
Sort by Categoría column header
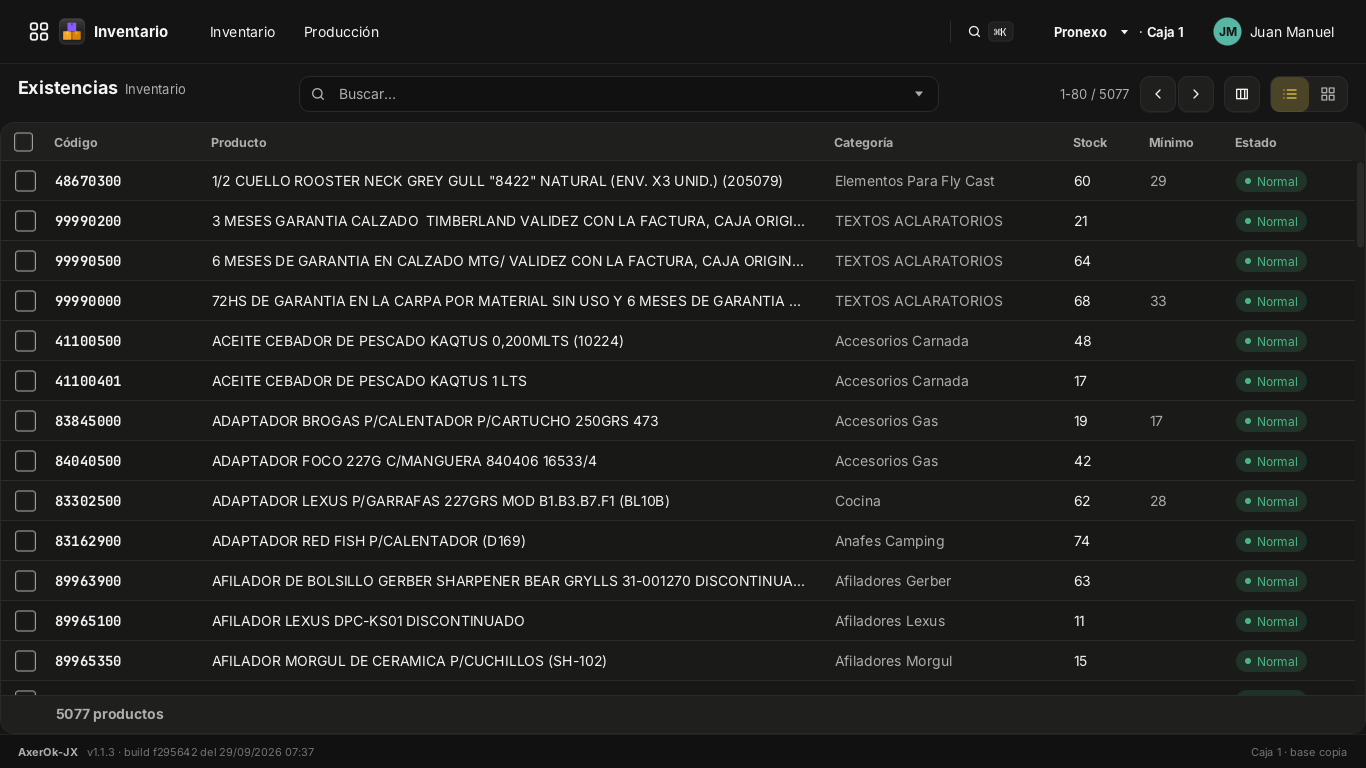(x=864, y=143)
